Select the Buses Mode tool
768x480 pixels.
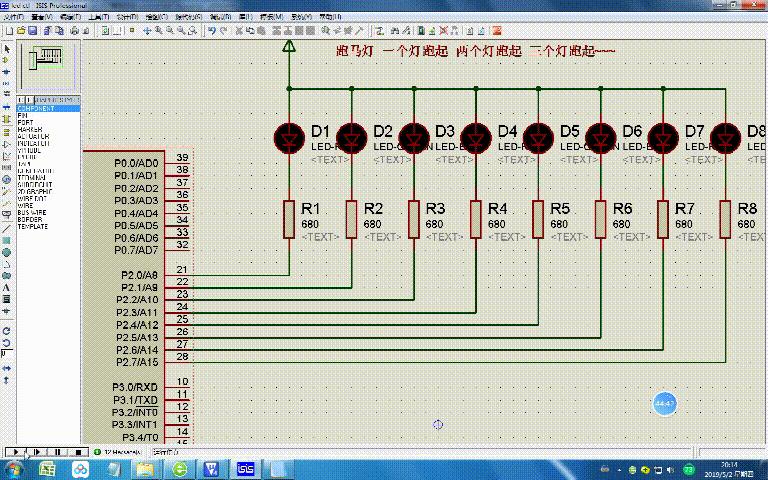point(6,107)
